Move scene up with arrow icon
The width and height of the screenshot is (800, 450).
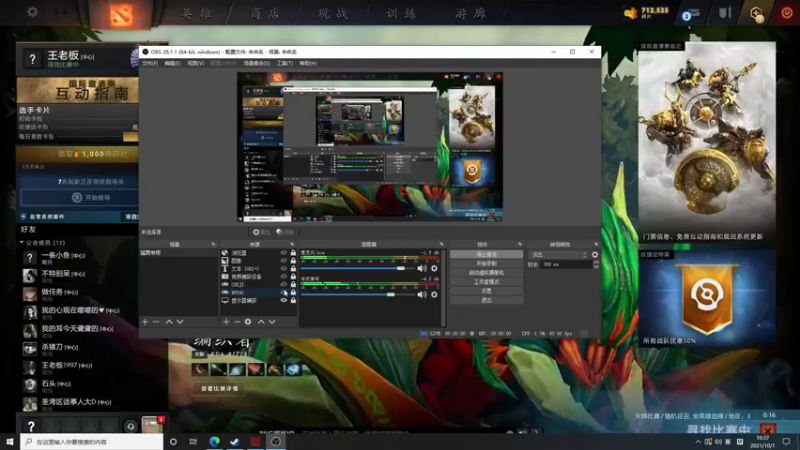pyautogui.click(x=169, y=322)
